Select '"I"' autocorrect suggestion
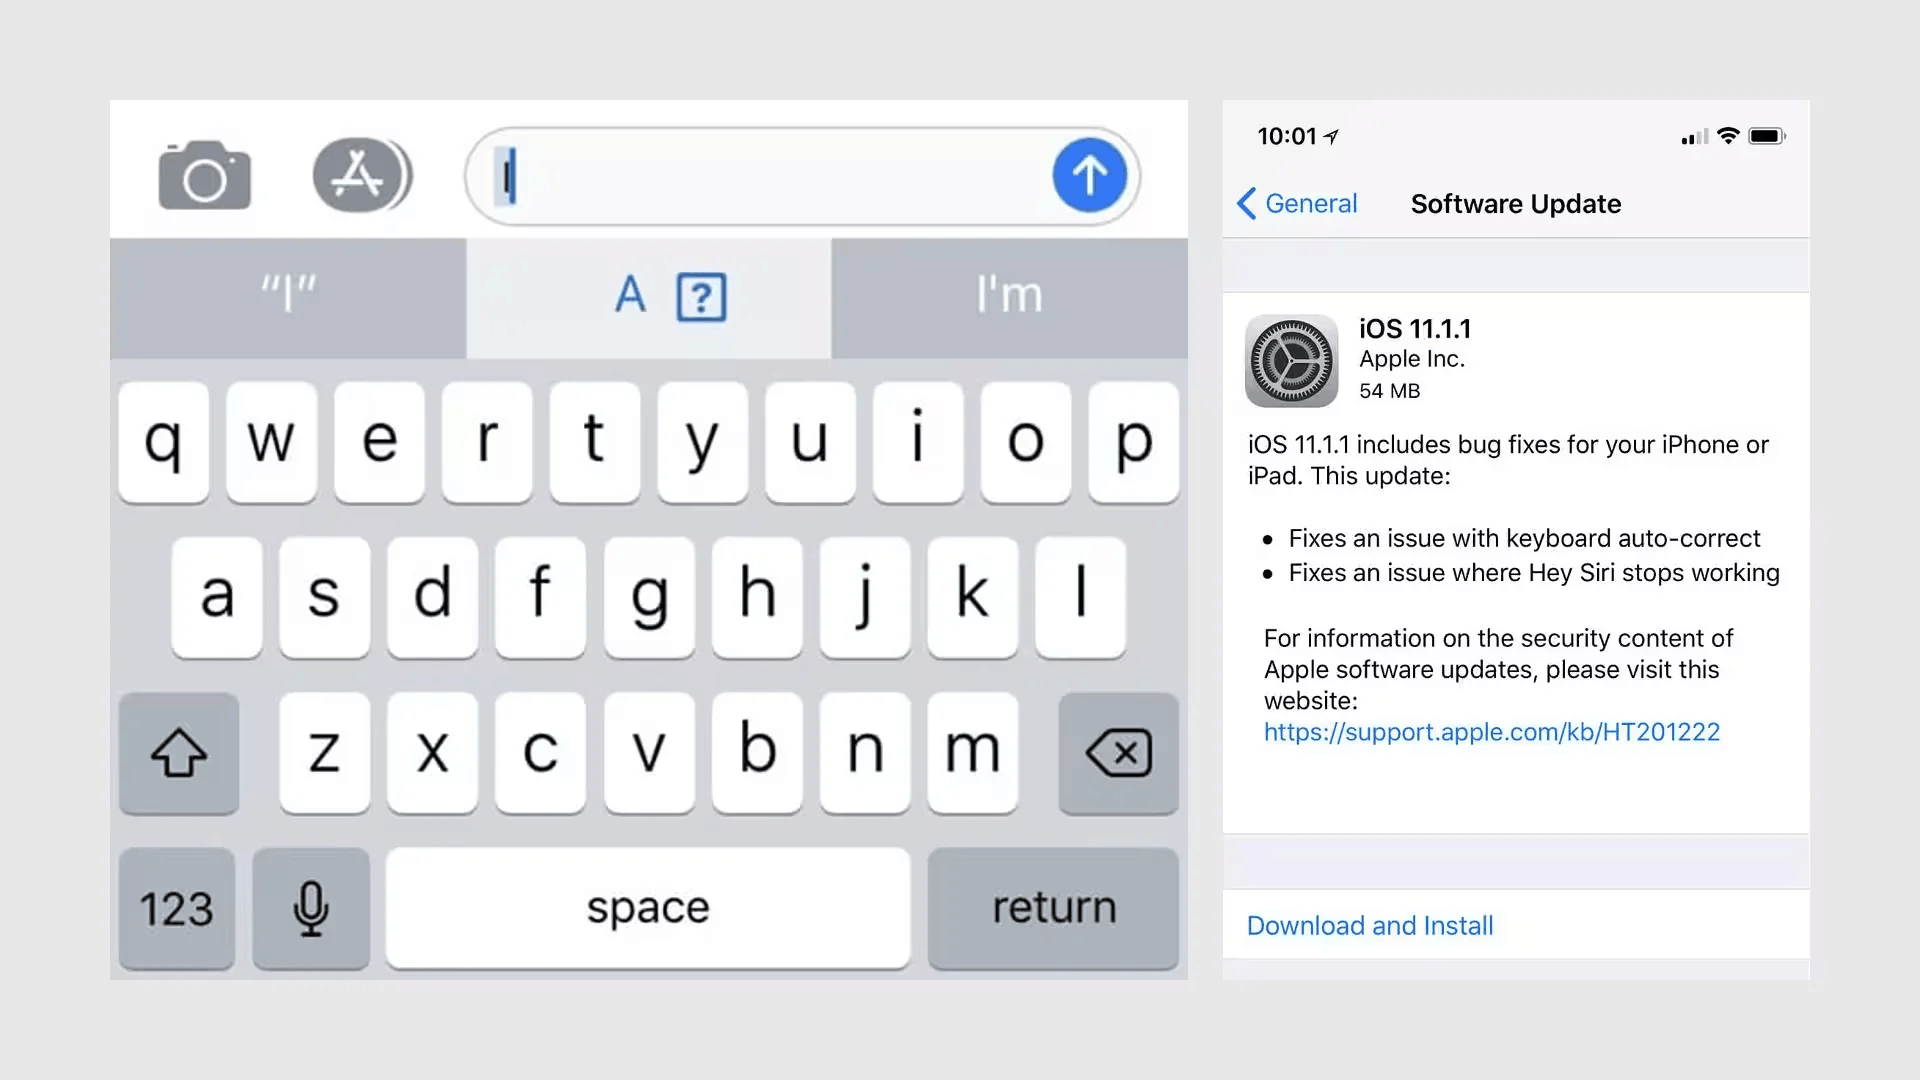The width and height of the screenshot is (1920, 1080). click(x=287, y=291)
